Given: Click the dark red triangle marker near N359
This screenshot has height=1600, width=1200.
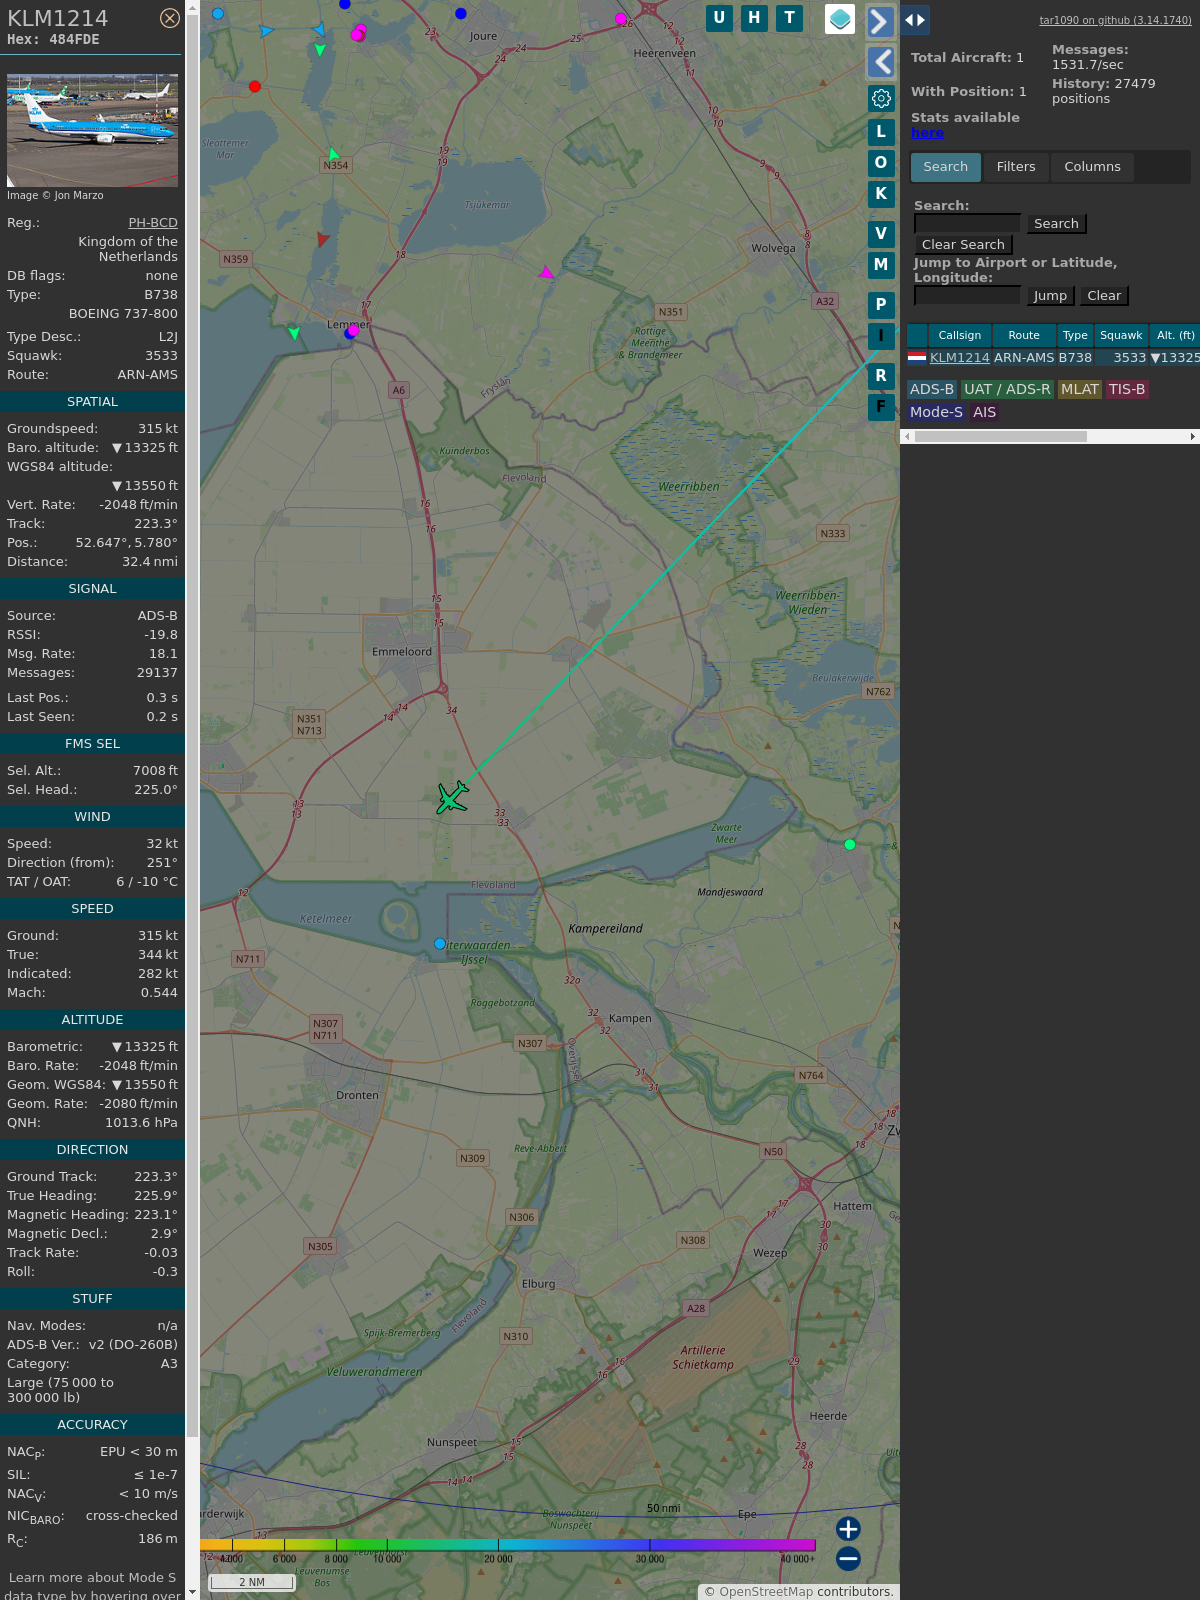Looking at the screenshot, I should point(322,239).
